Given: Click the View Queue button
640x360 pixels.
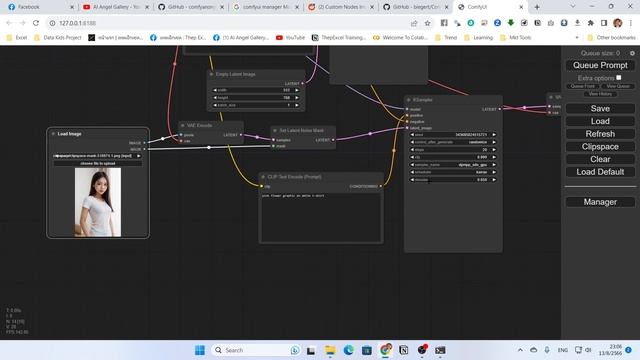Looking at the screenshot, I should pyautogui.click(x=618, y=86).
